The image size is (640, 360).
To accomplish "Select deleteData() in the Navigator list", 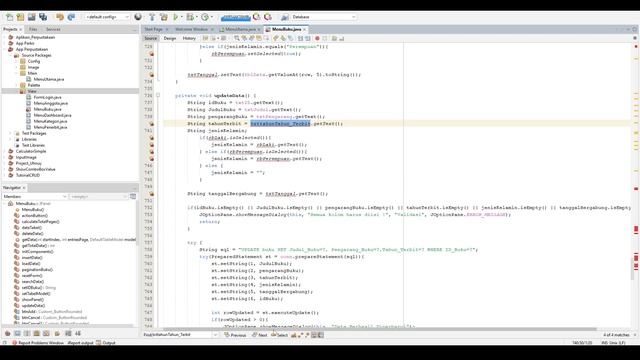I will [x=32, y=233].
